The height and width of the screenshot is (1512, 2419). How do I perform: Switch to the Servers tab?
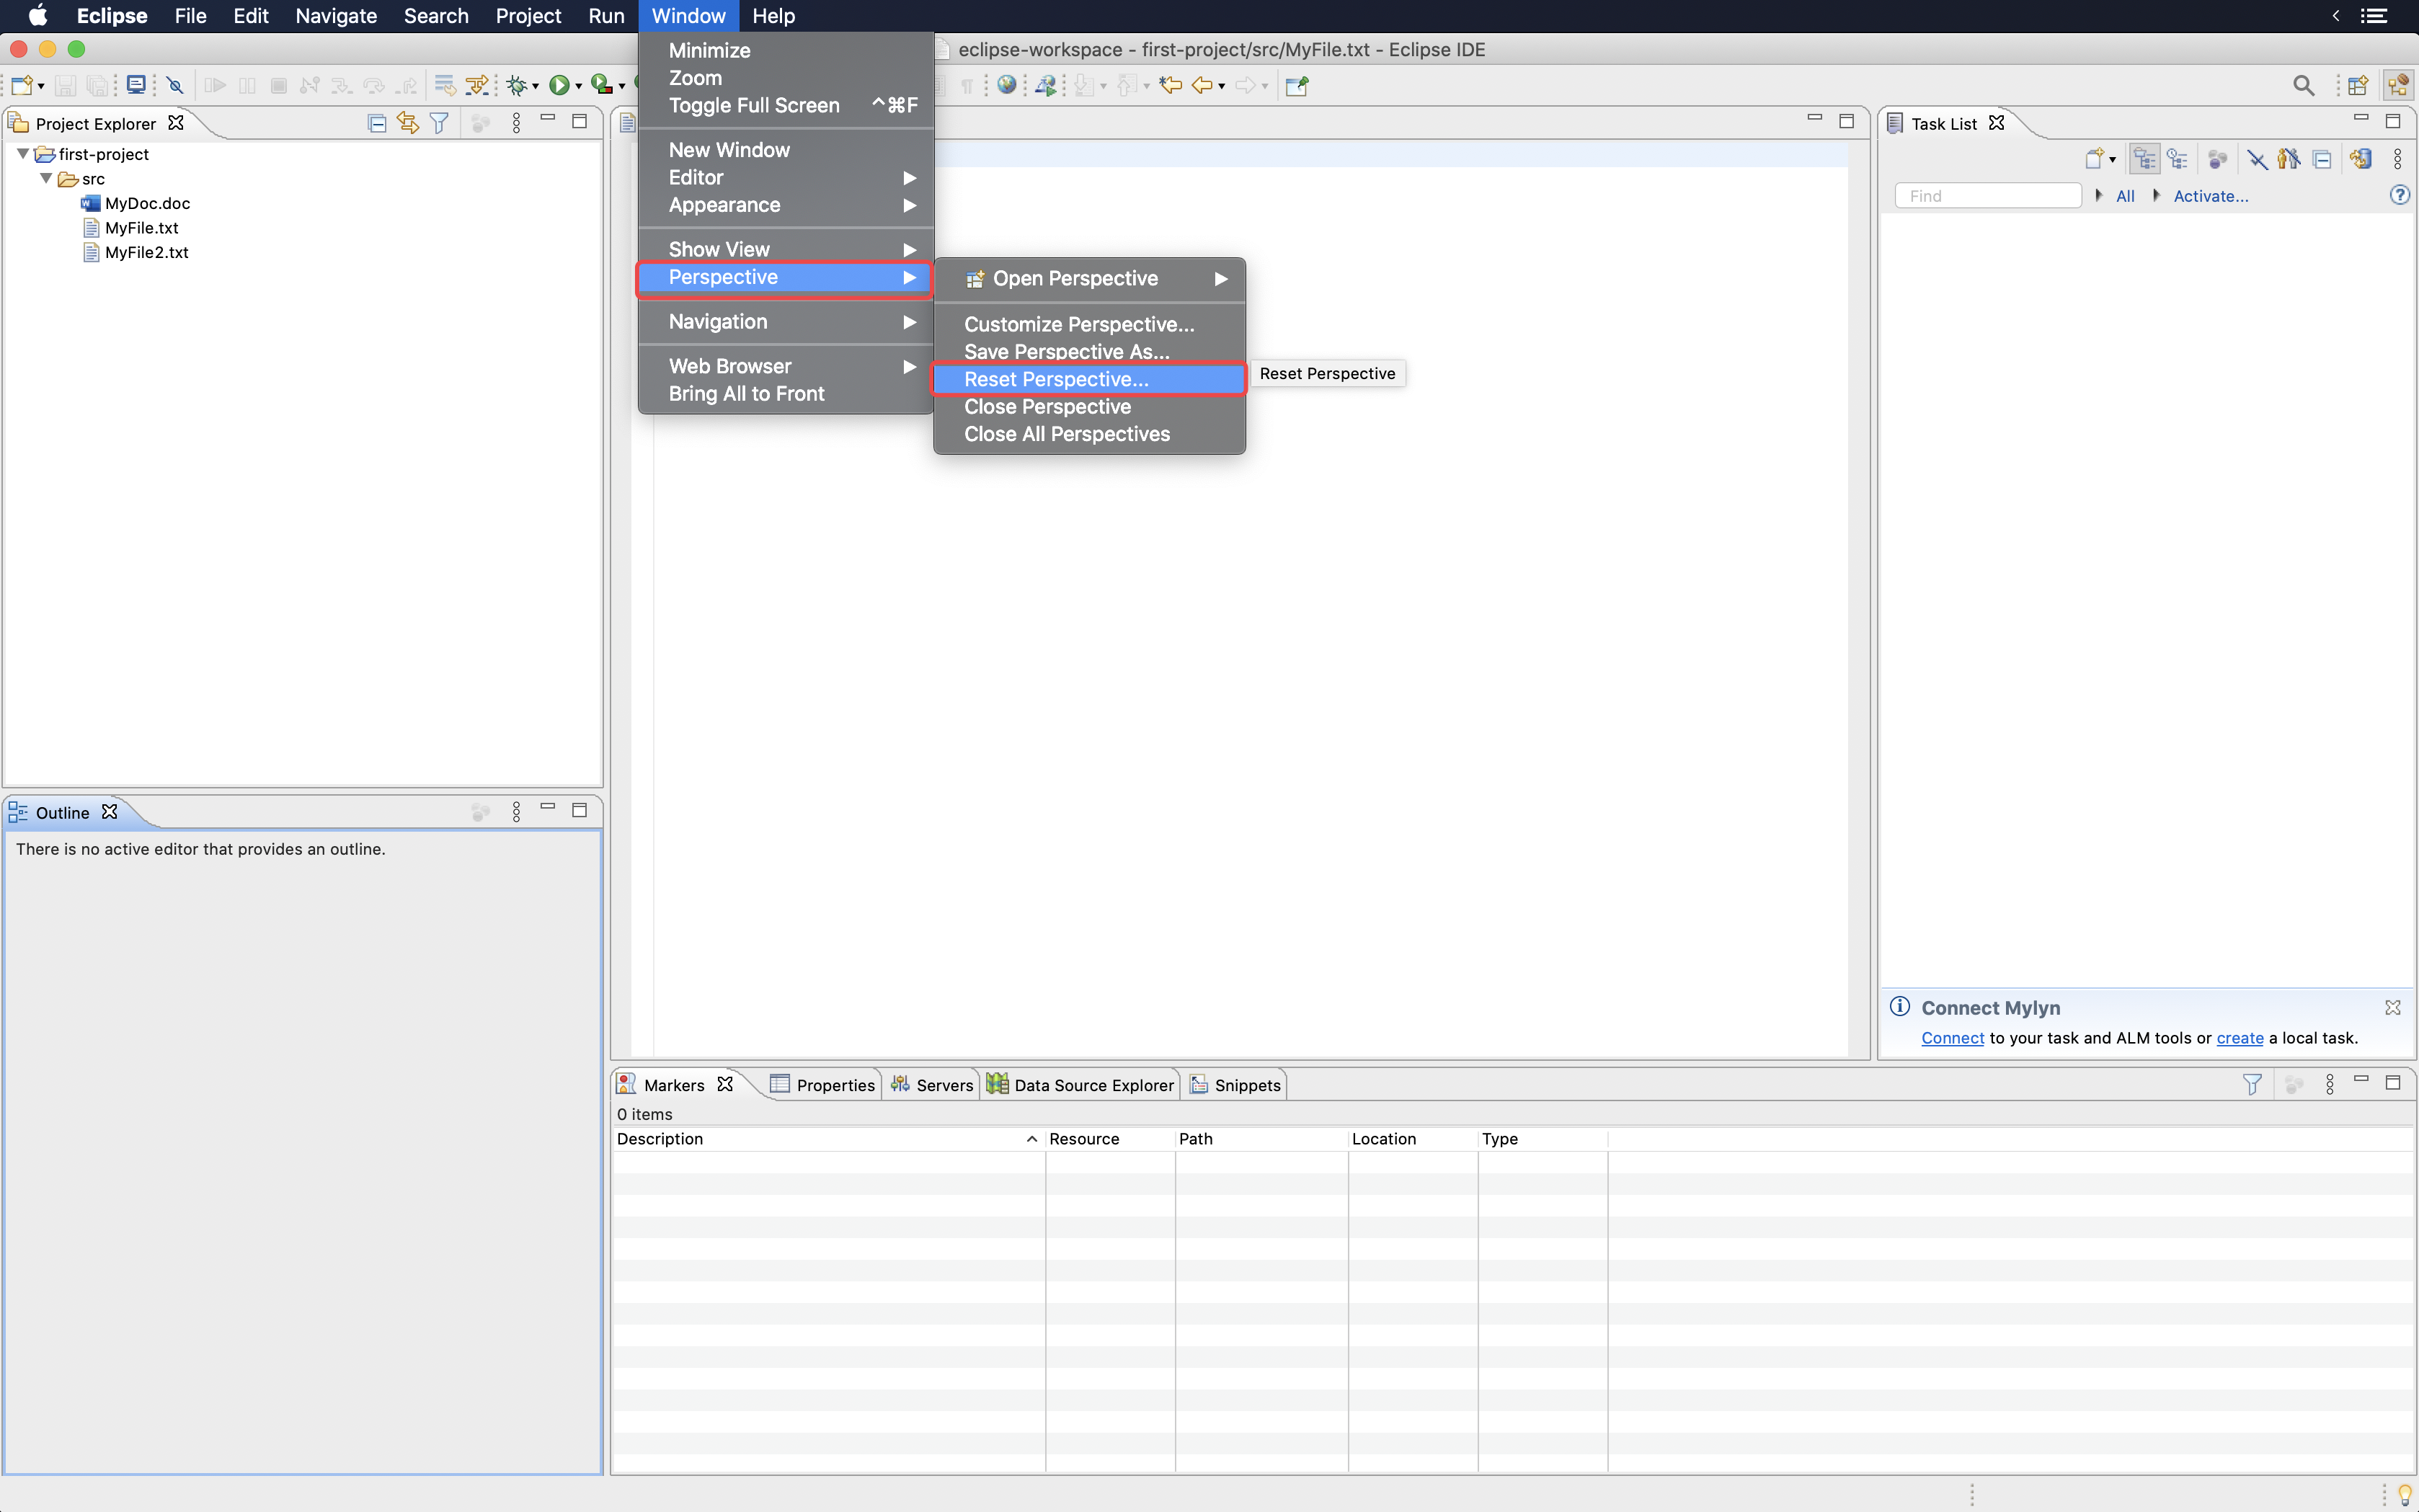(x=932, y=1085)
